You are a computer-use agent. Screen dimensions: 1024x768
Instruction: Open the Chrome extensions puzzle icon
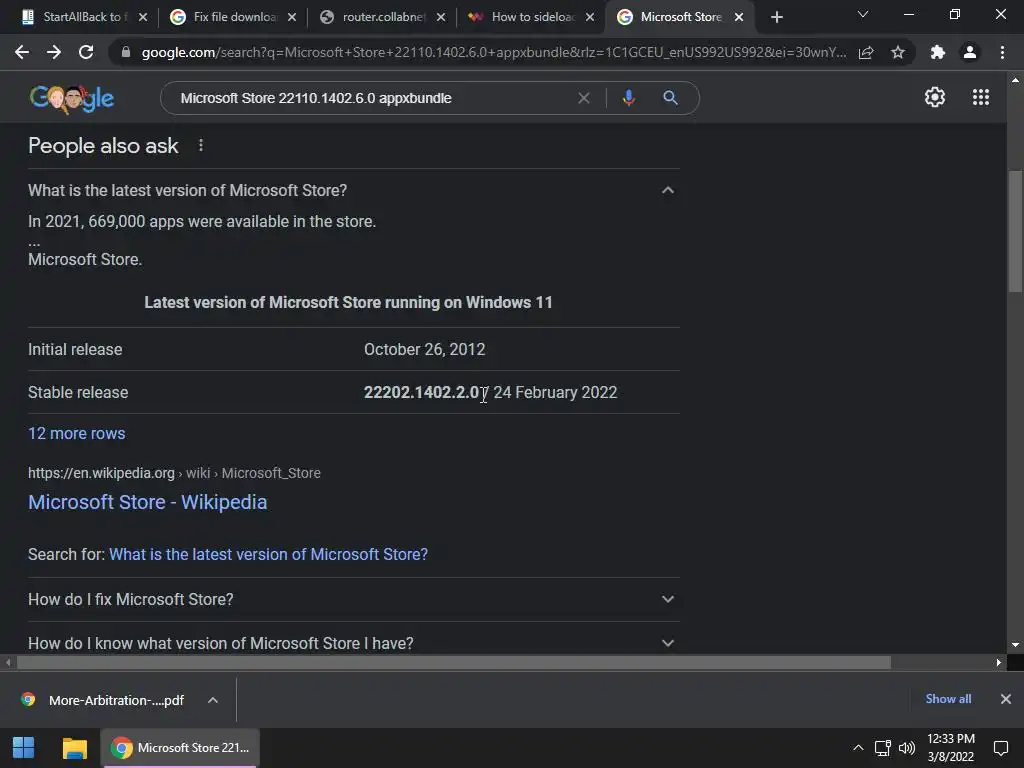coord(938,52)
